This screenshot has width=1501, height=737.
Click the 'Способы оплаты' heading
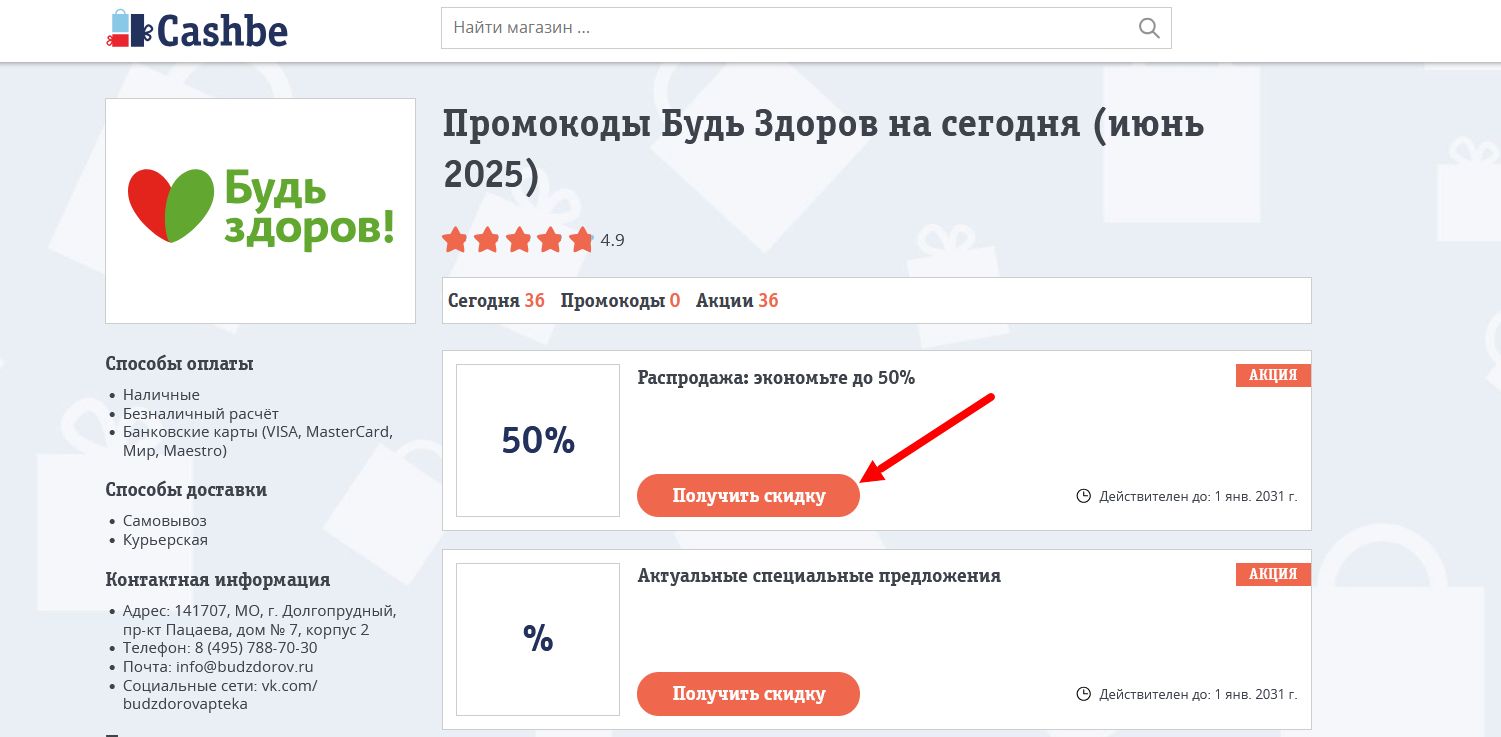pyautogui.click(x=179, y=364)
